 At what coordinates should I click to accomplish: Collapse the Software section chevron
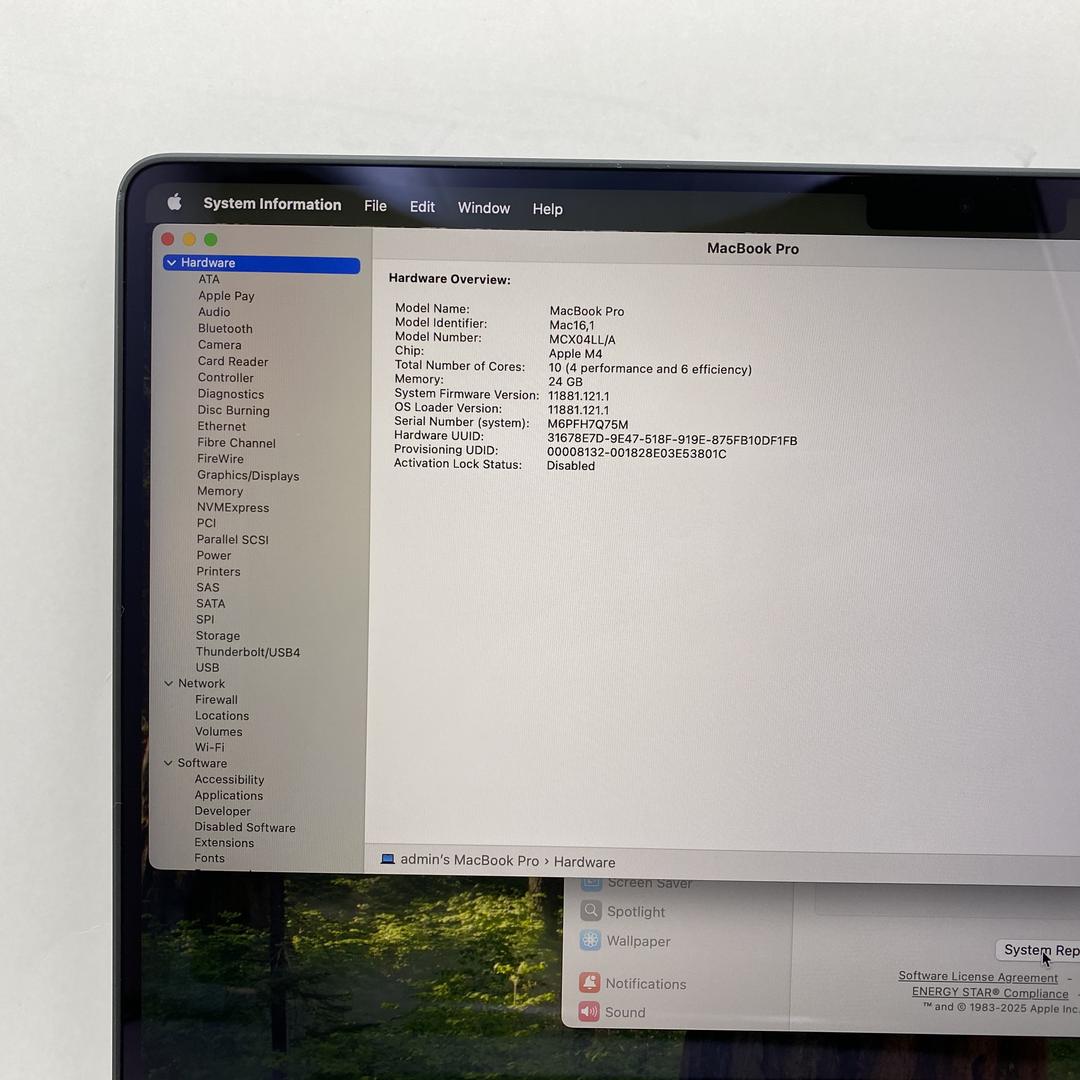(168, 762)
